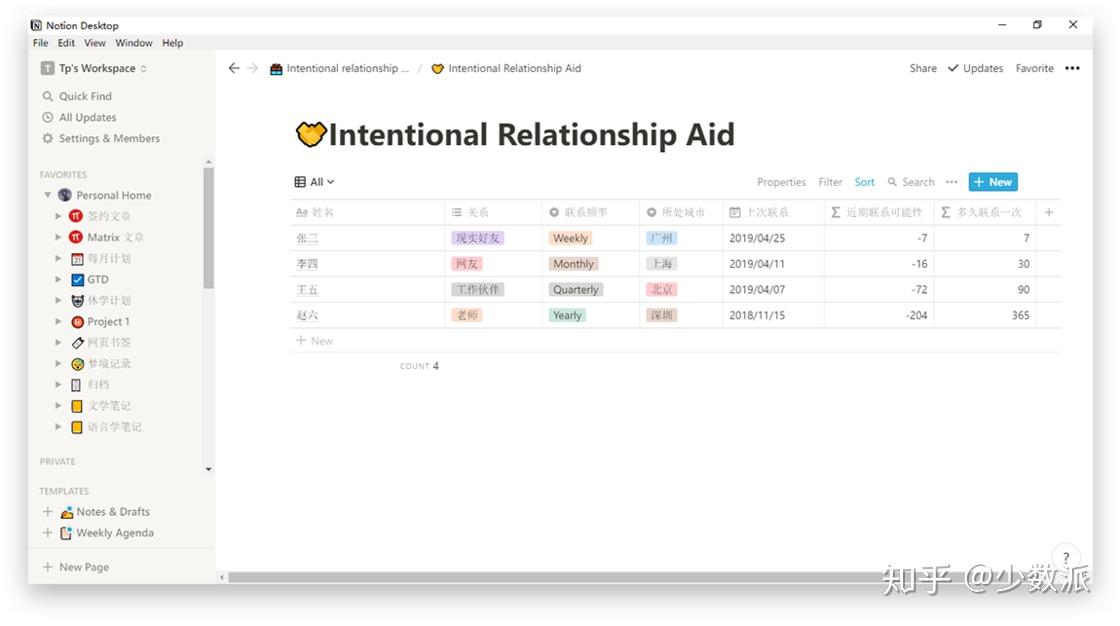Open the All view dropdown

[x=322, y=182]
